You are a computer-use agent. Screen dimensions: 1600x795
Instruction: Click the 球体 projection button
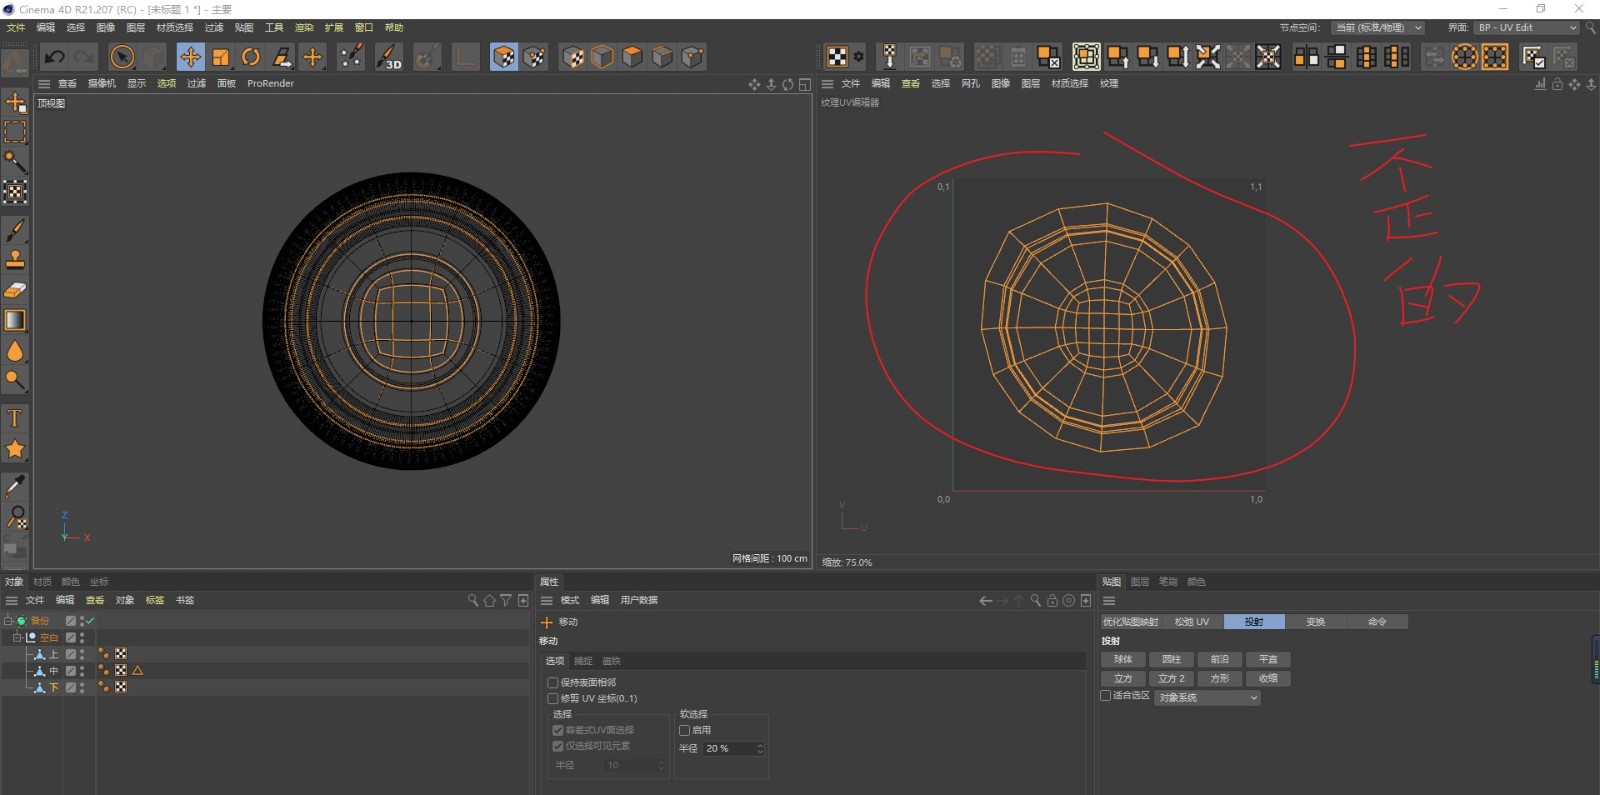1123,660
